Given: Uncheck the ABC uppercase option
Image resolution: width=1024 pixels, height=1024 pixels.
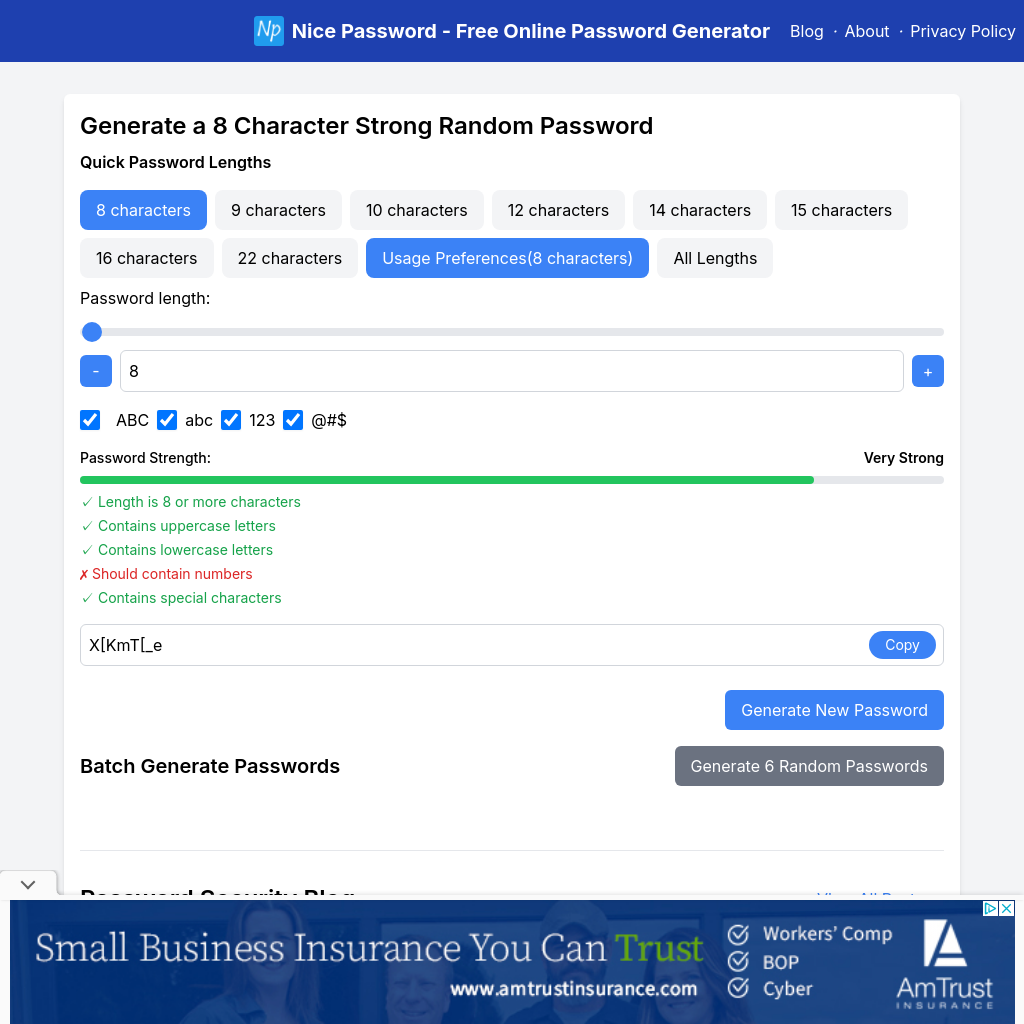Looking at the screenshot, I should (x=90, y=420).
